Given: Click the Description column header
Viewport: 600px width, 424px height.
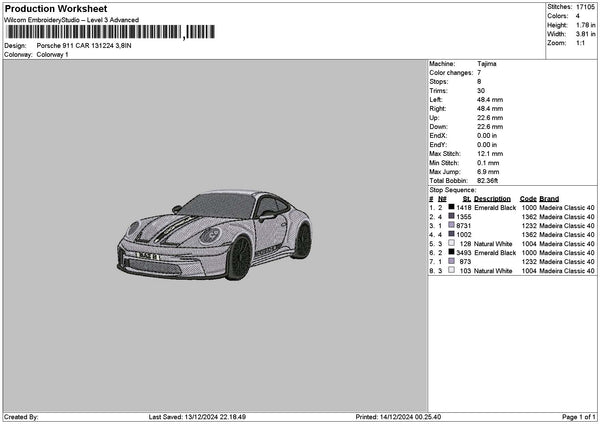Looking at the screenshot, I should 492,199.
